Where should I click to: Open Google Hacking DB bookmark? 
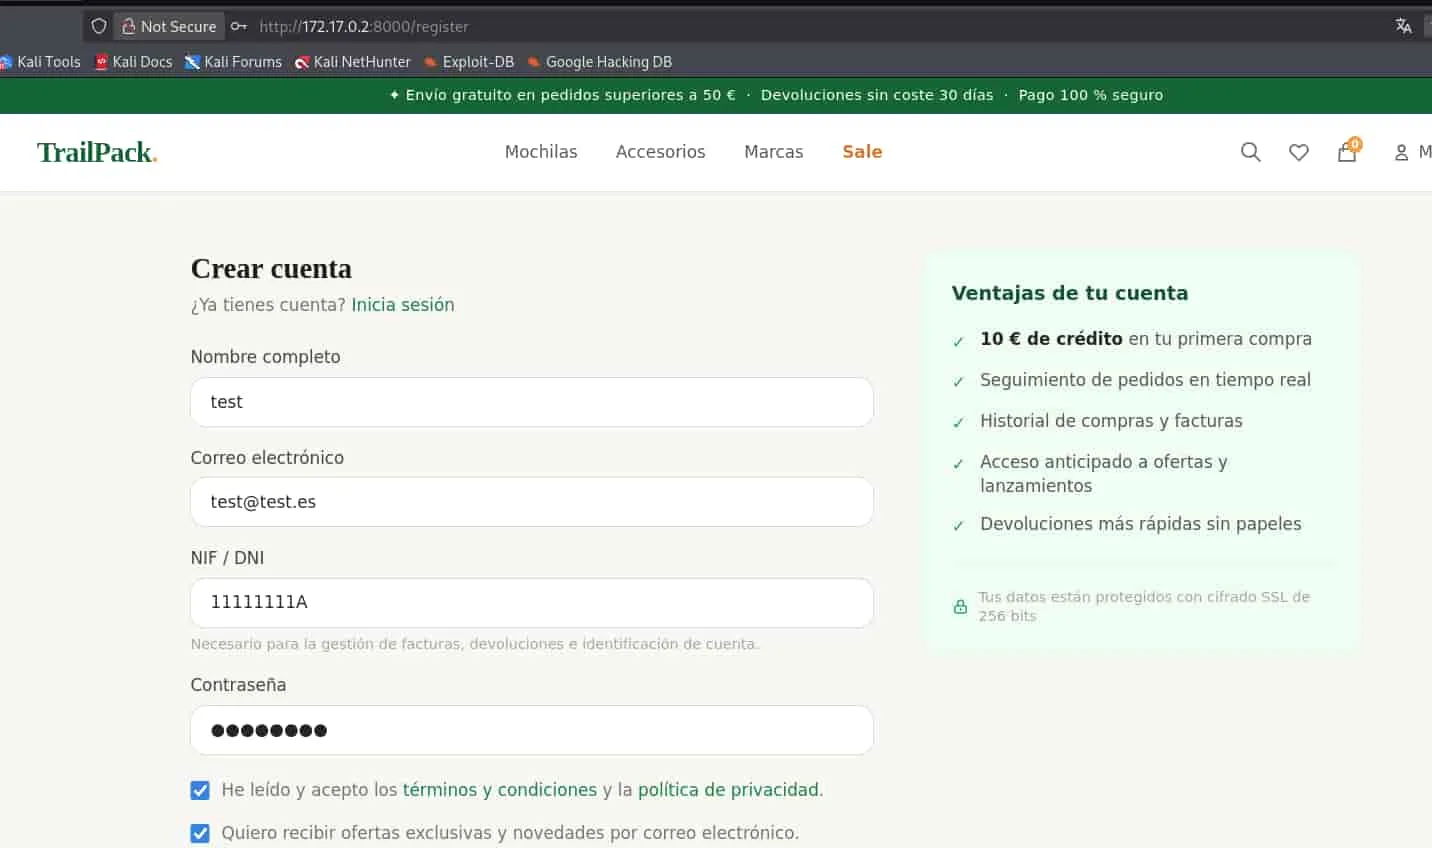click(x=599, y=62)
